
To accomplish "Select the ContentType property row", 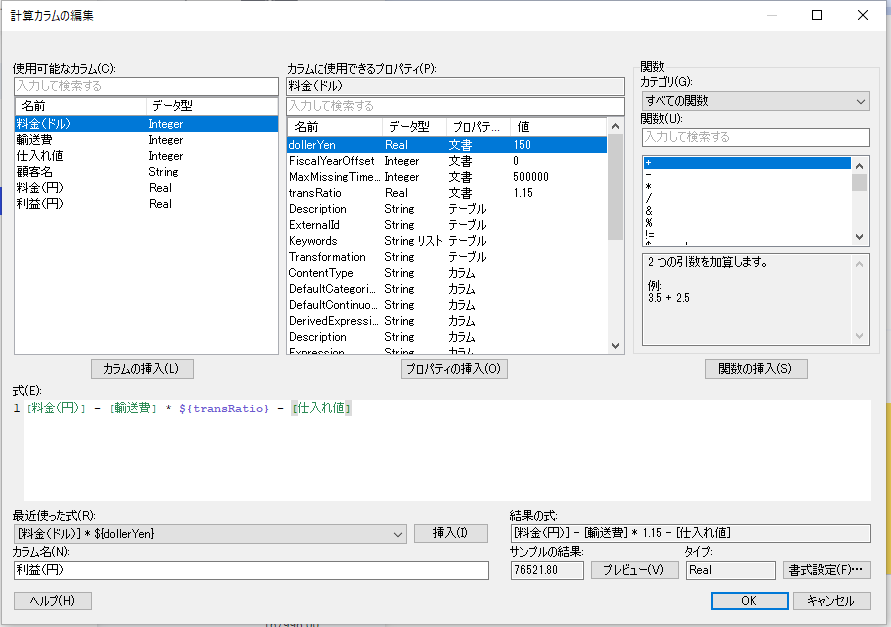I will pyautogui.click(x=447, y=273).
